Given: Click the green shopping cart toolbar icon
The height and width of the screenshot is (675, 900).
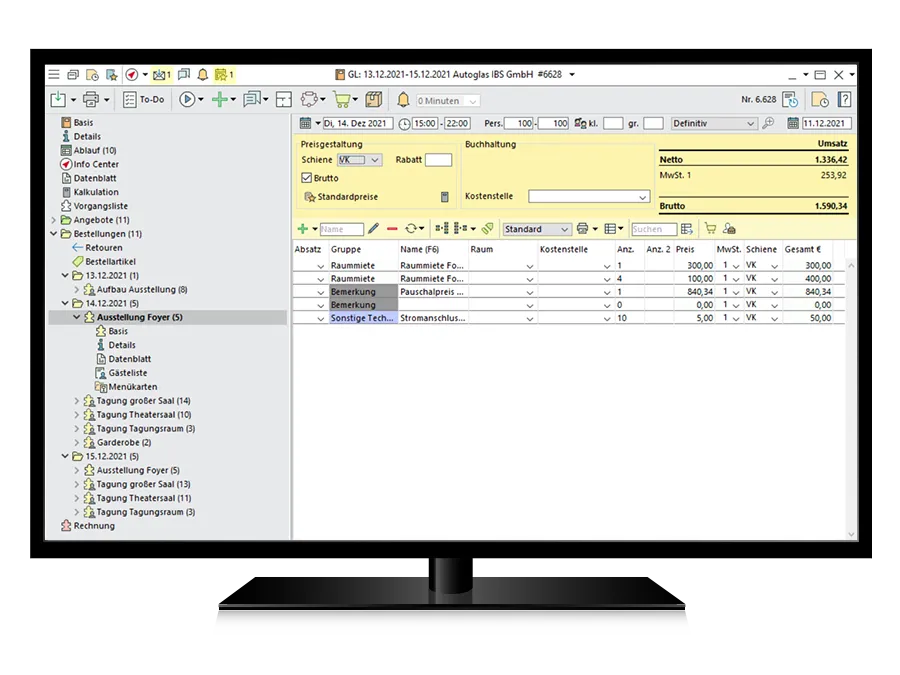Looking at the screenshot, I should [x=341, y=99].
